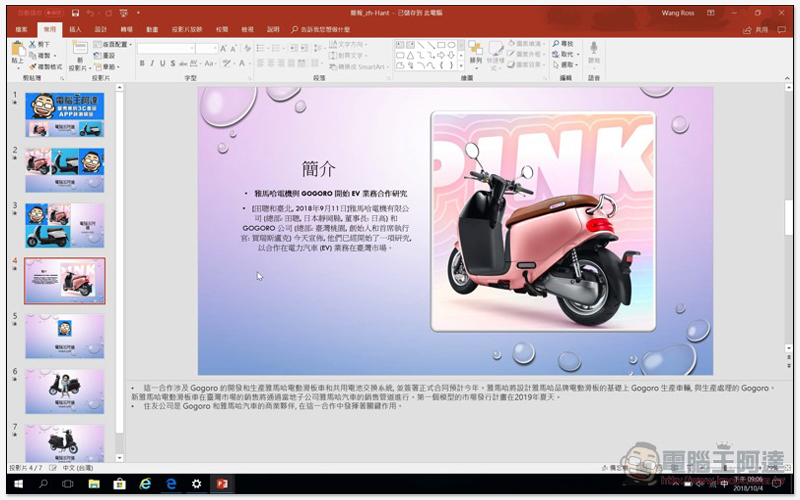The height and width of the screenshot is (500, 800).
Task: Start slideshow from beginning icon in title bar
Action: [123, 13]
